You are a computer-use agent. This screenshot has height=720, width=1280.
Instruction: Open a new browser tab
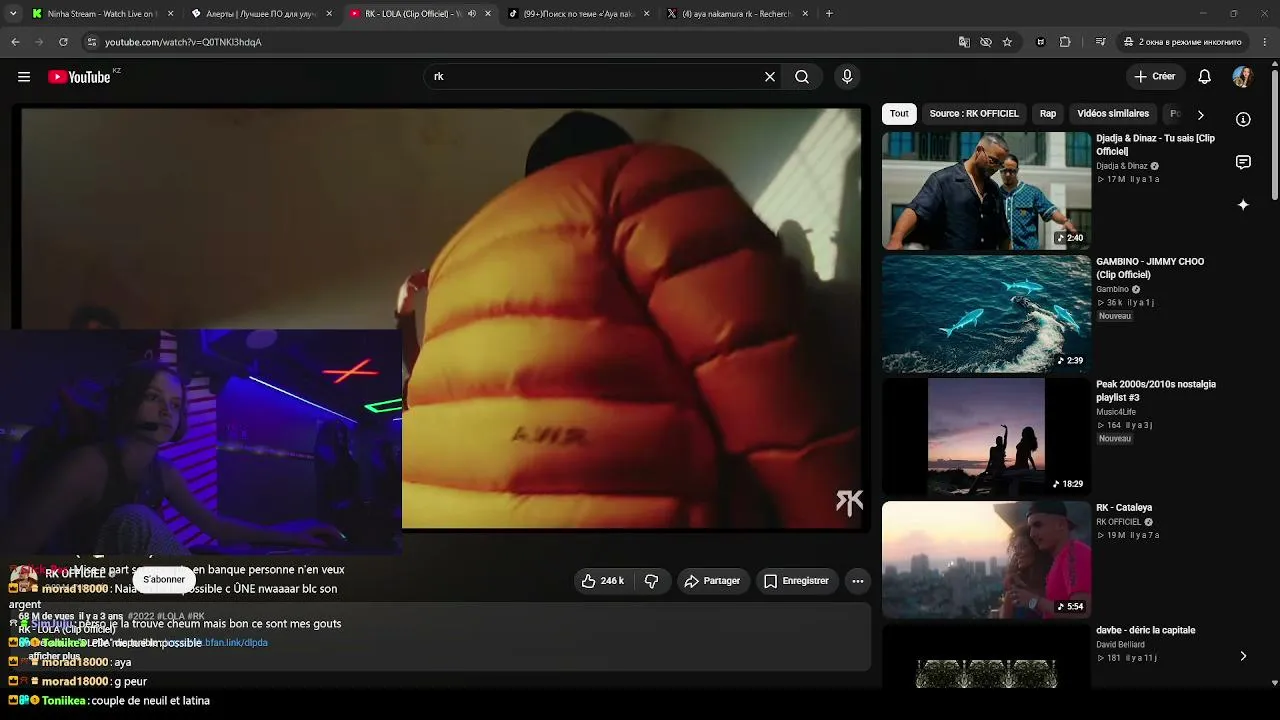829,14
